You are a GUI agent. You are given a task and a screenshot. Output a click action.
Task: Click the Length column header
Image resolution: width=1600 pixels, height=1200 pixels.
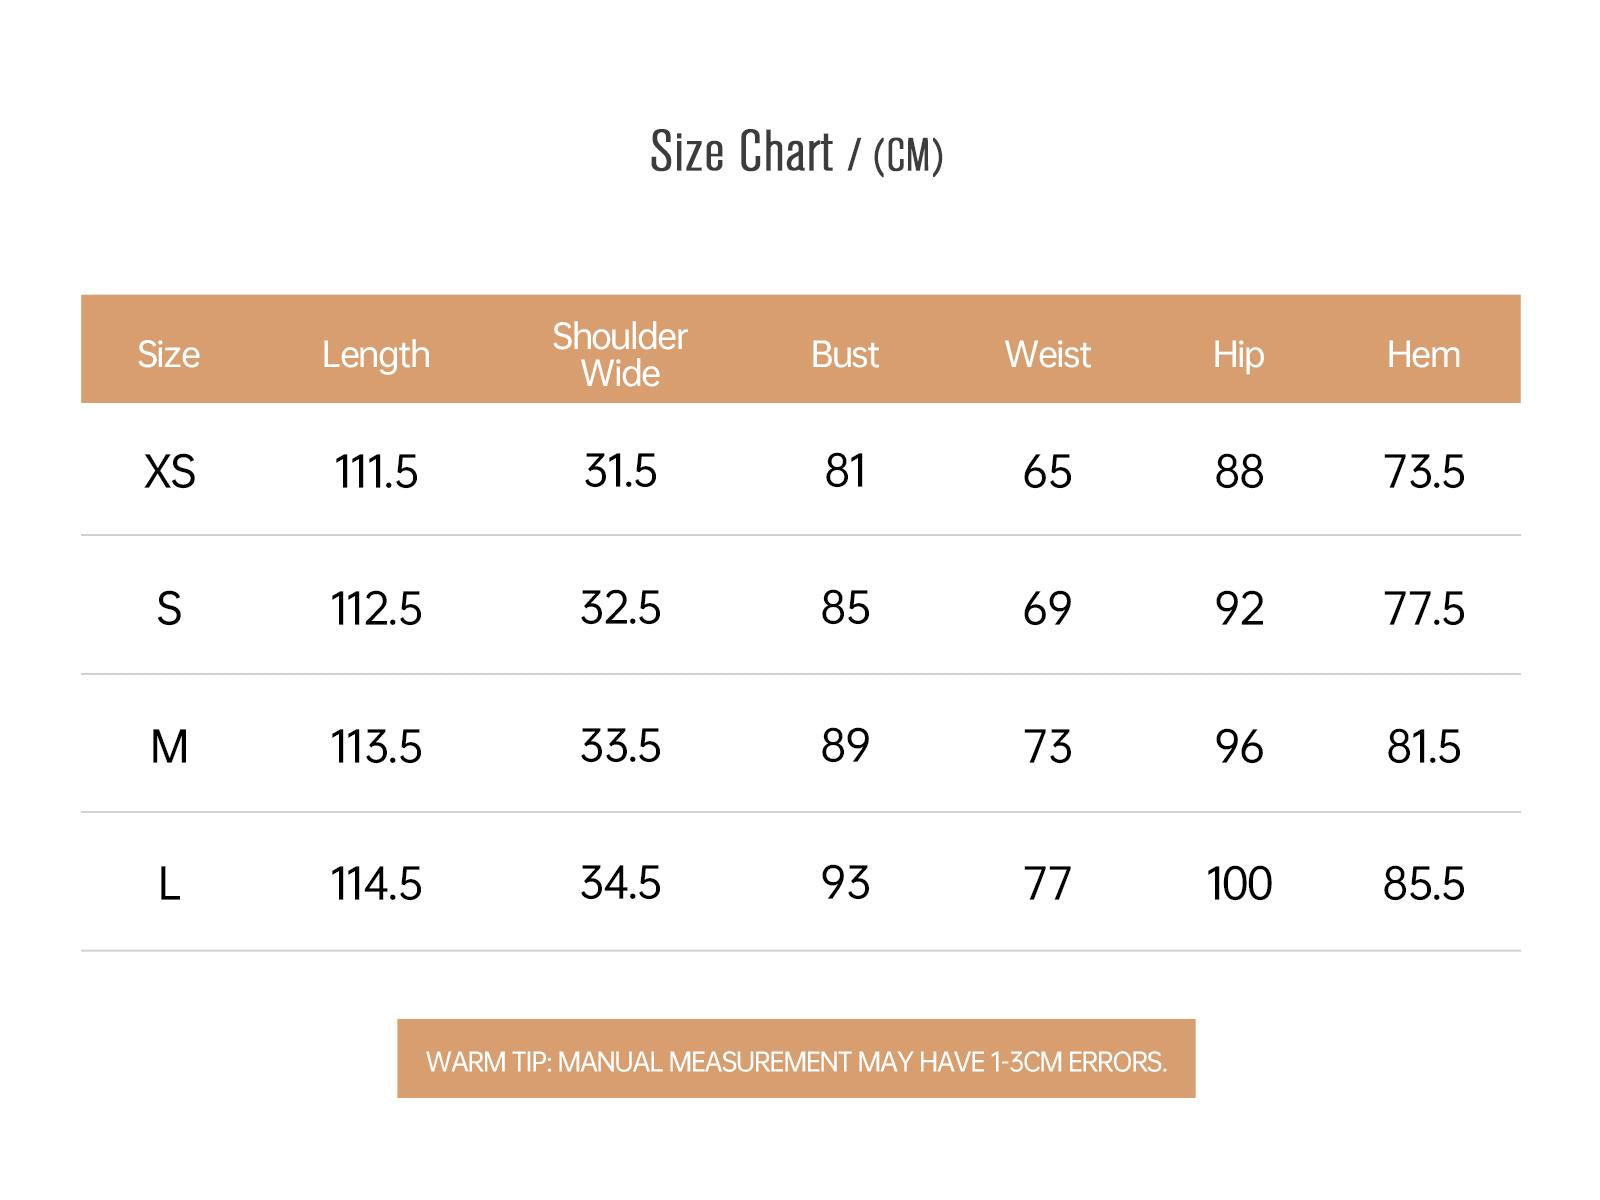tap(376, 355)
